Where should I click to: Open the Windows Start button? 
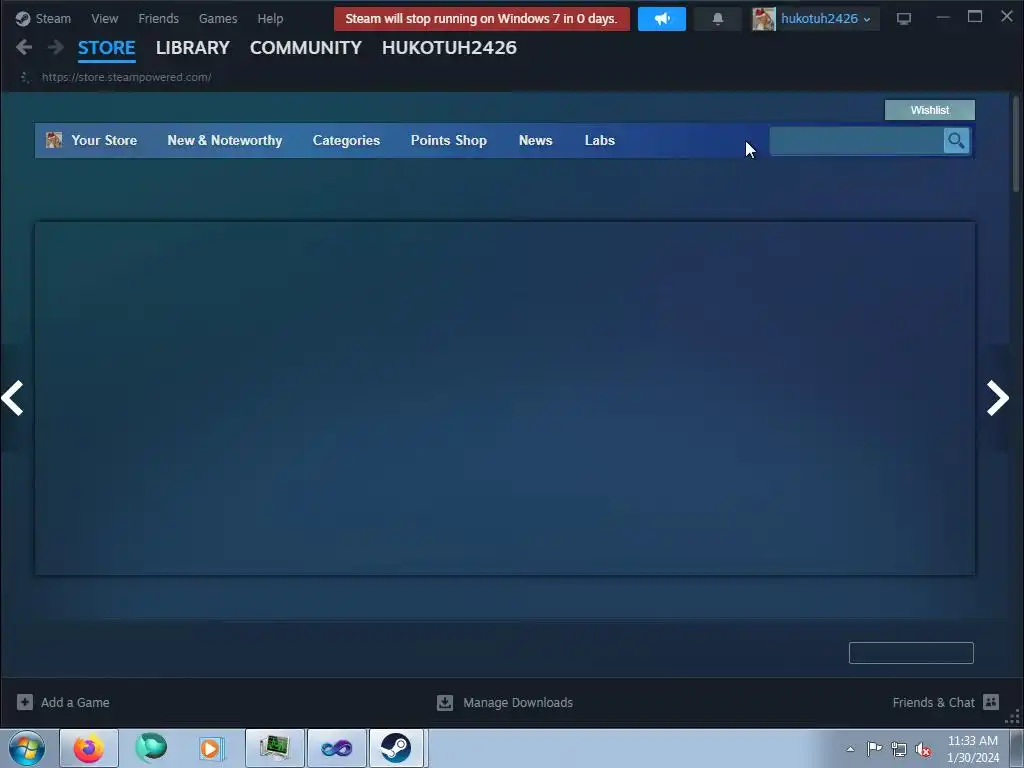click(x=27, y=748)
